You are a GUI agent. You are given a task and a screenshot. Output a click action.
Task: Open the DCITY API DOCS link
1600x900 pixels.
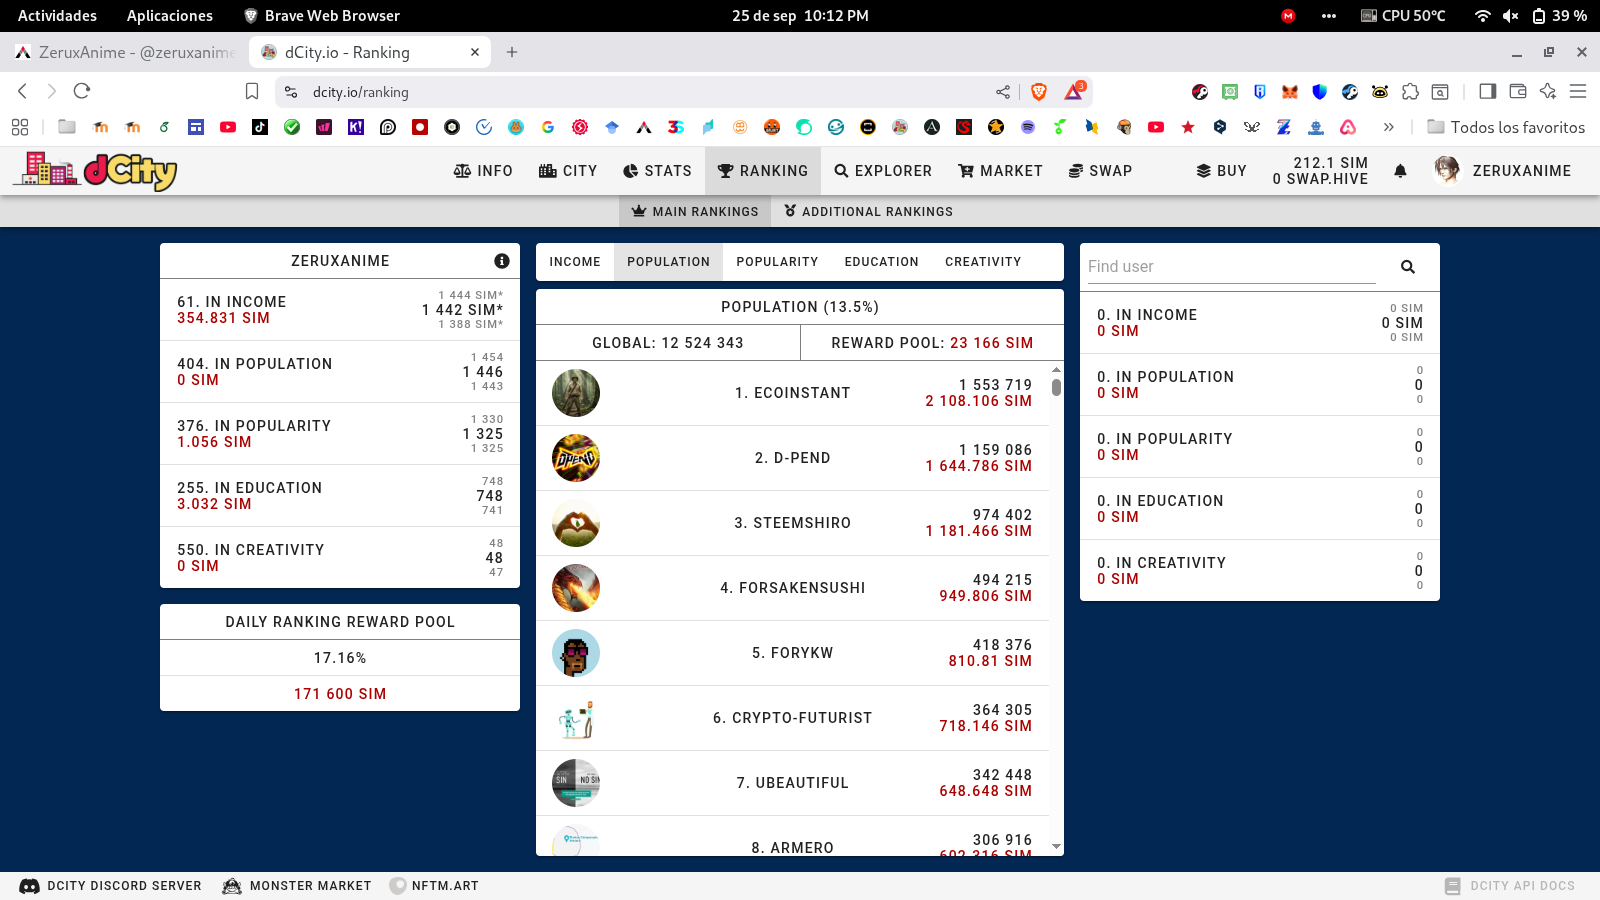[x=1510, y=886]
